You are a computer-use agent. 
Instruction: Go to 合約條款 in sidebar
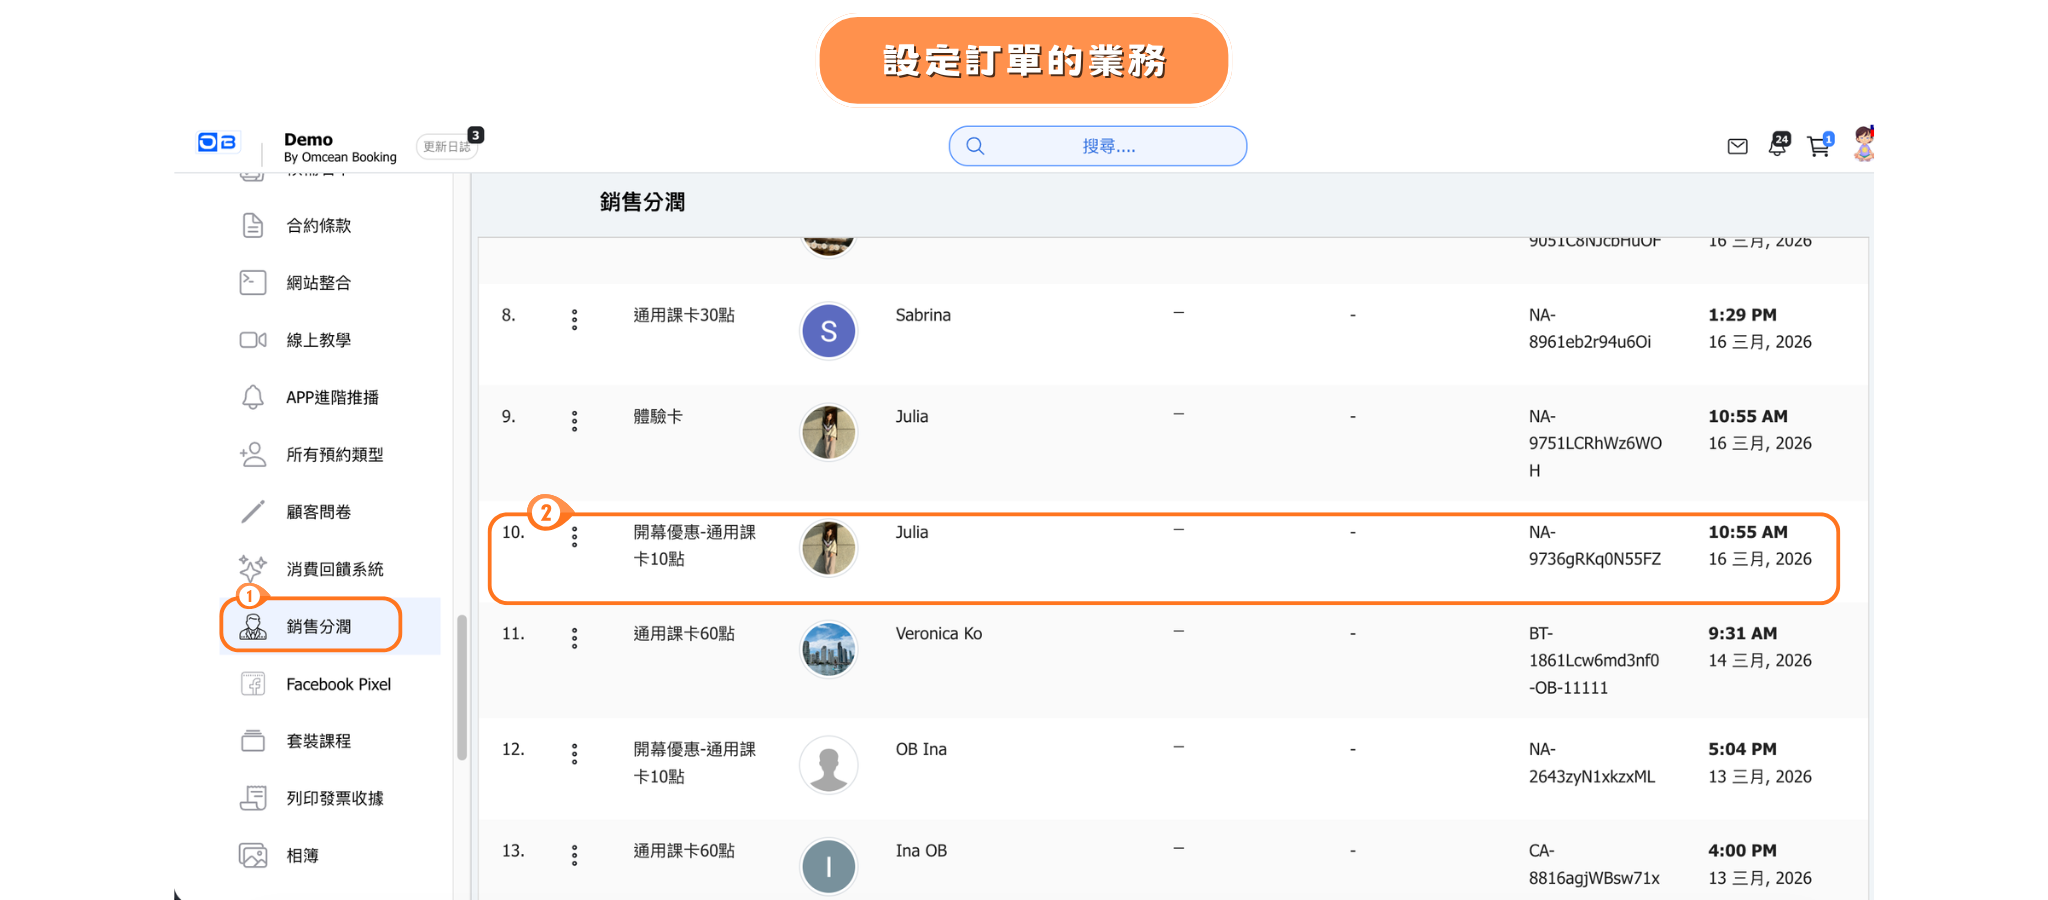click(x=318, y=226)
